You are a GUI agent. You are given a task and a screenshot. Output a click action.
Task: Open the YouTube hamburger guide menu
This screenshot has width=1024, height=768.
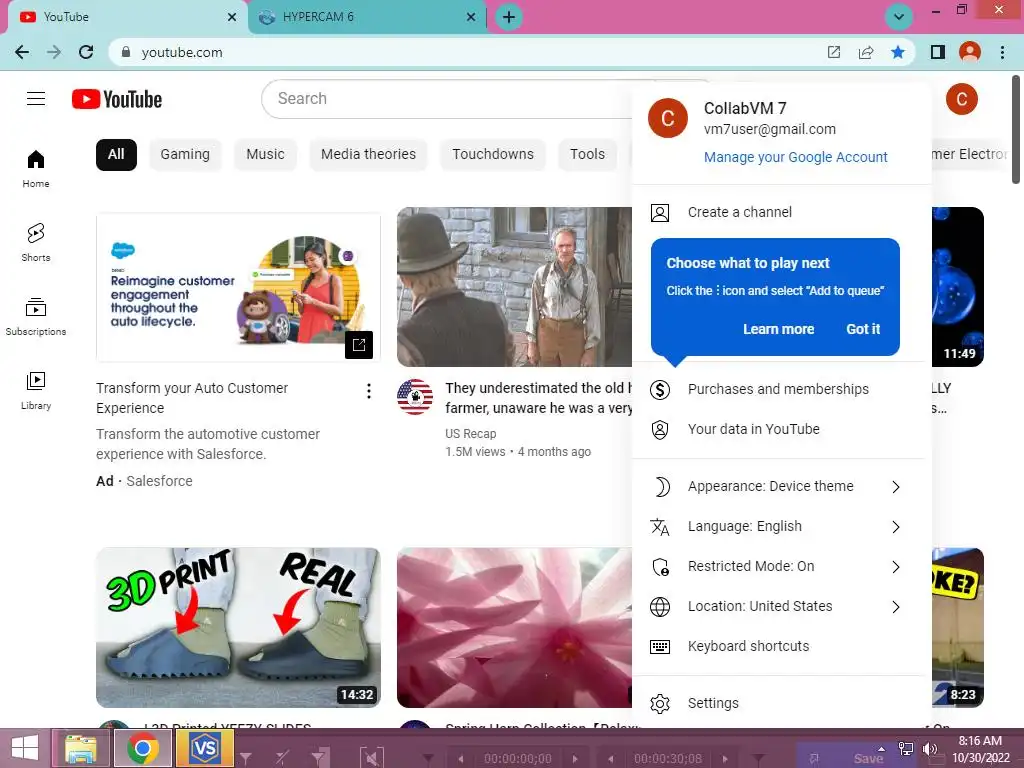click(36, 99)
